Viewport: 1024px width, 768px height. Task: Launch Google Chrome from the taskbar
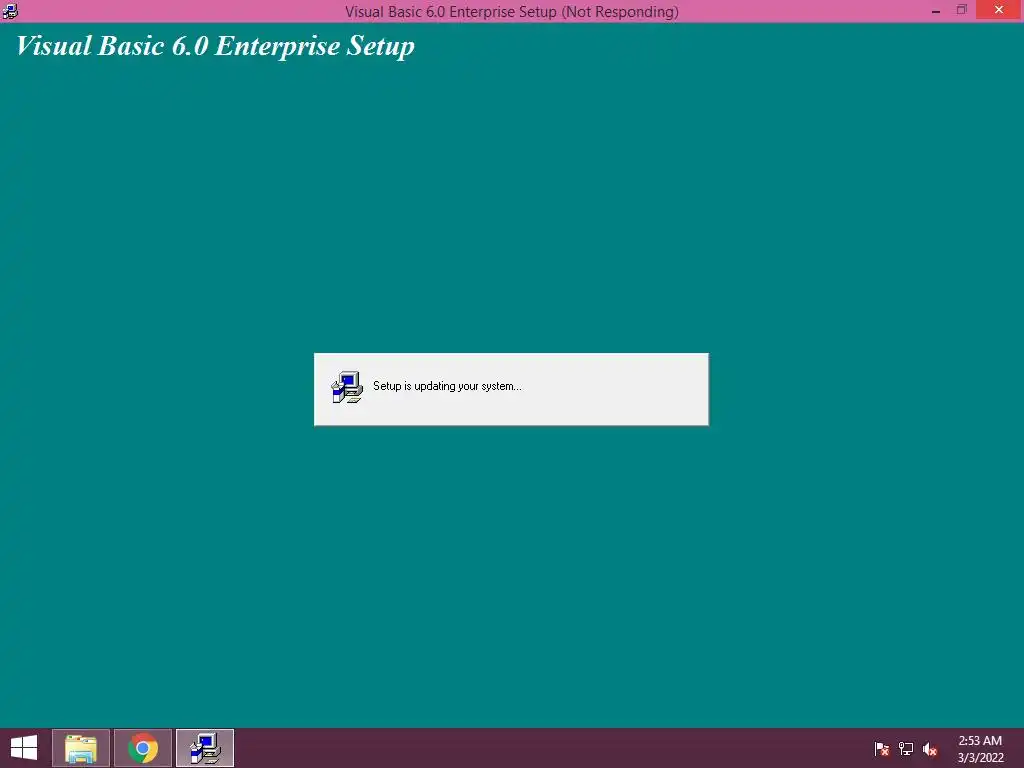click(143, 748)
